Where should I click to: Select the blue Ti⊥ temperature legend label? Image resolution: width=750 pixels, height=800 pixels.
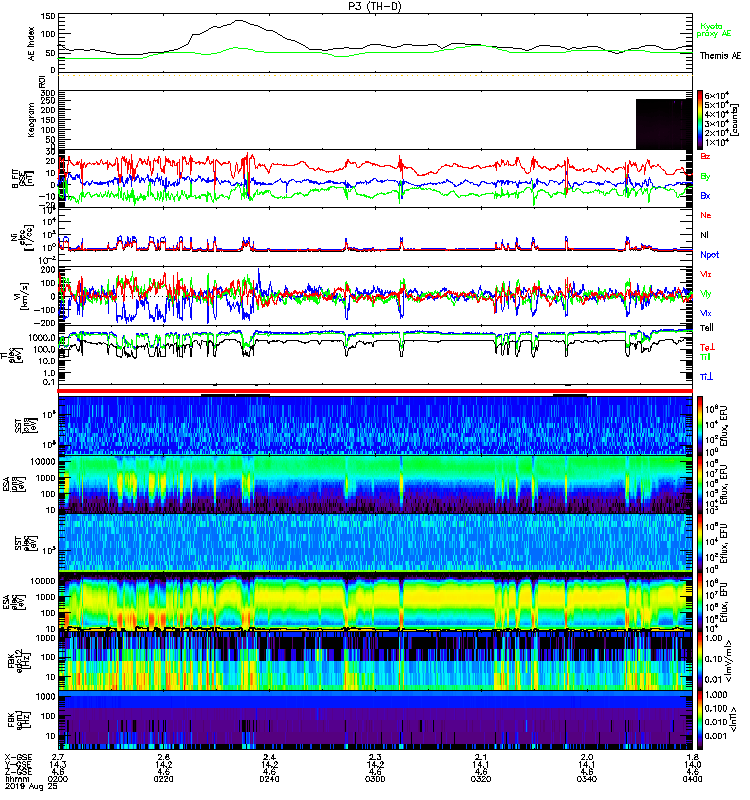tap(706, 377)
